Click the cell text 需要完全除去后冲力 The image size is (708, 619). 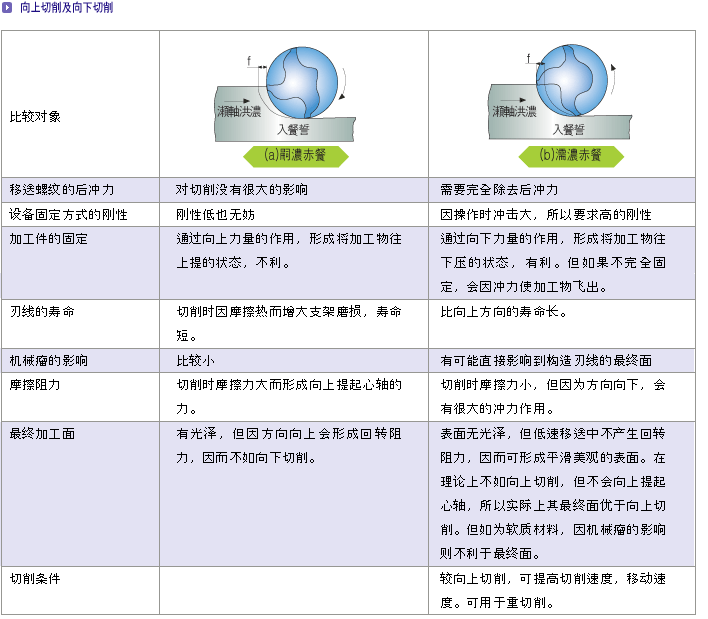(x=498, y=189)
